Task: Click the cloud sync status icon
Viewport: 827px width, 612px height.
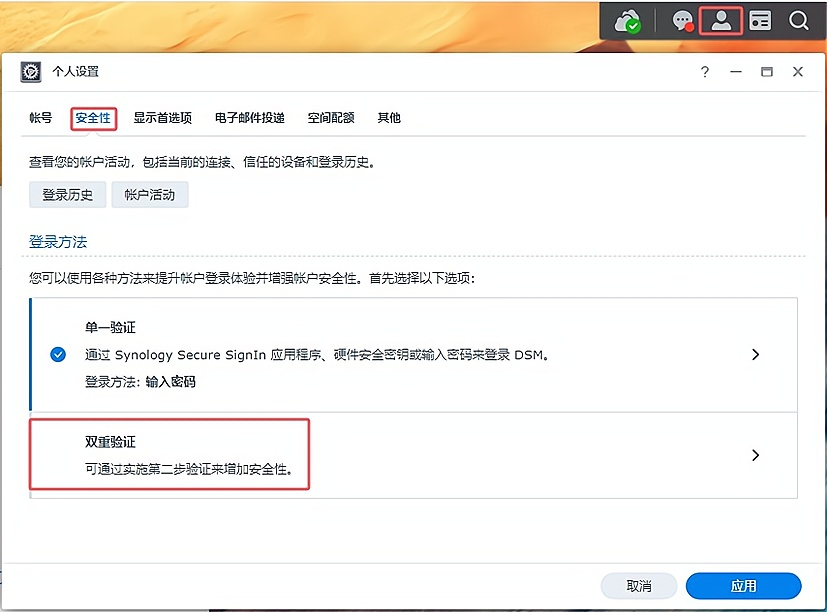Action: point(628,21)
